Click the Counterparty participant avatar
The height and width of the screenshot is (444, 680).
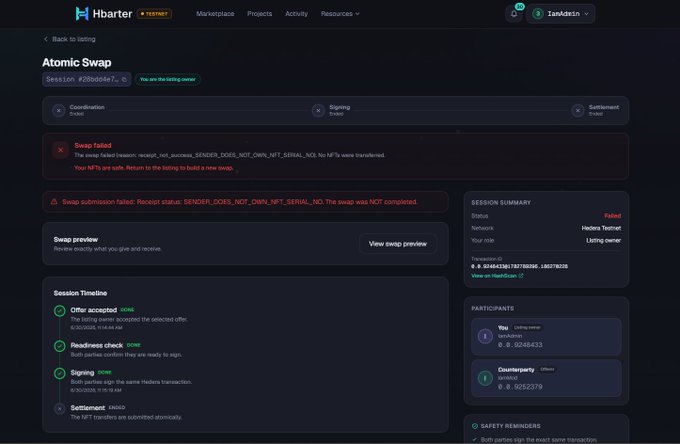tap(485, 378)
